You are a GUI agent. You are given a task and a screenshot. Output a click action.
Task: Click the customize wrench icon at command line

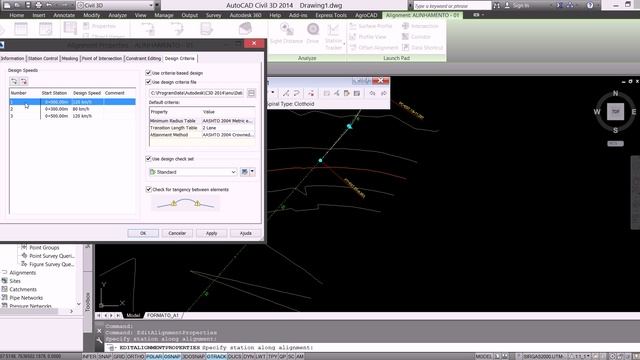(x=99, y=340)
